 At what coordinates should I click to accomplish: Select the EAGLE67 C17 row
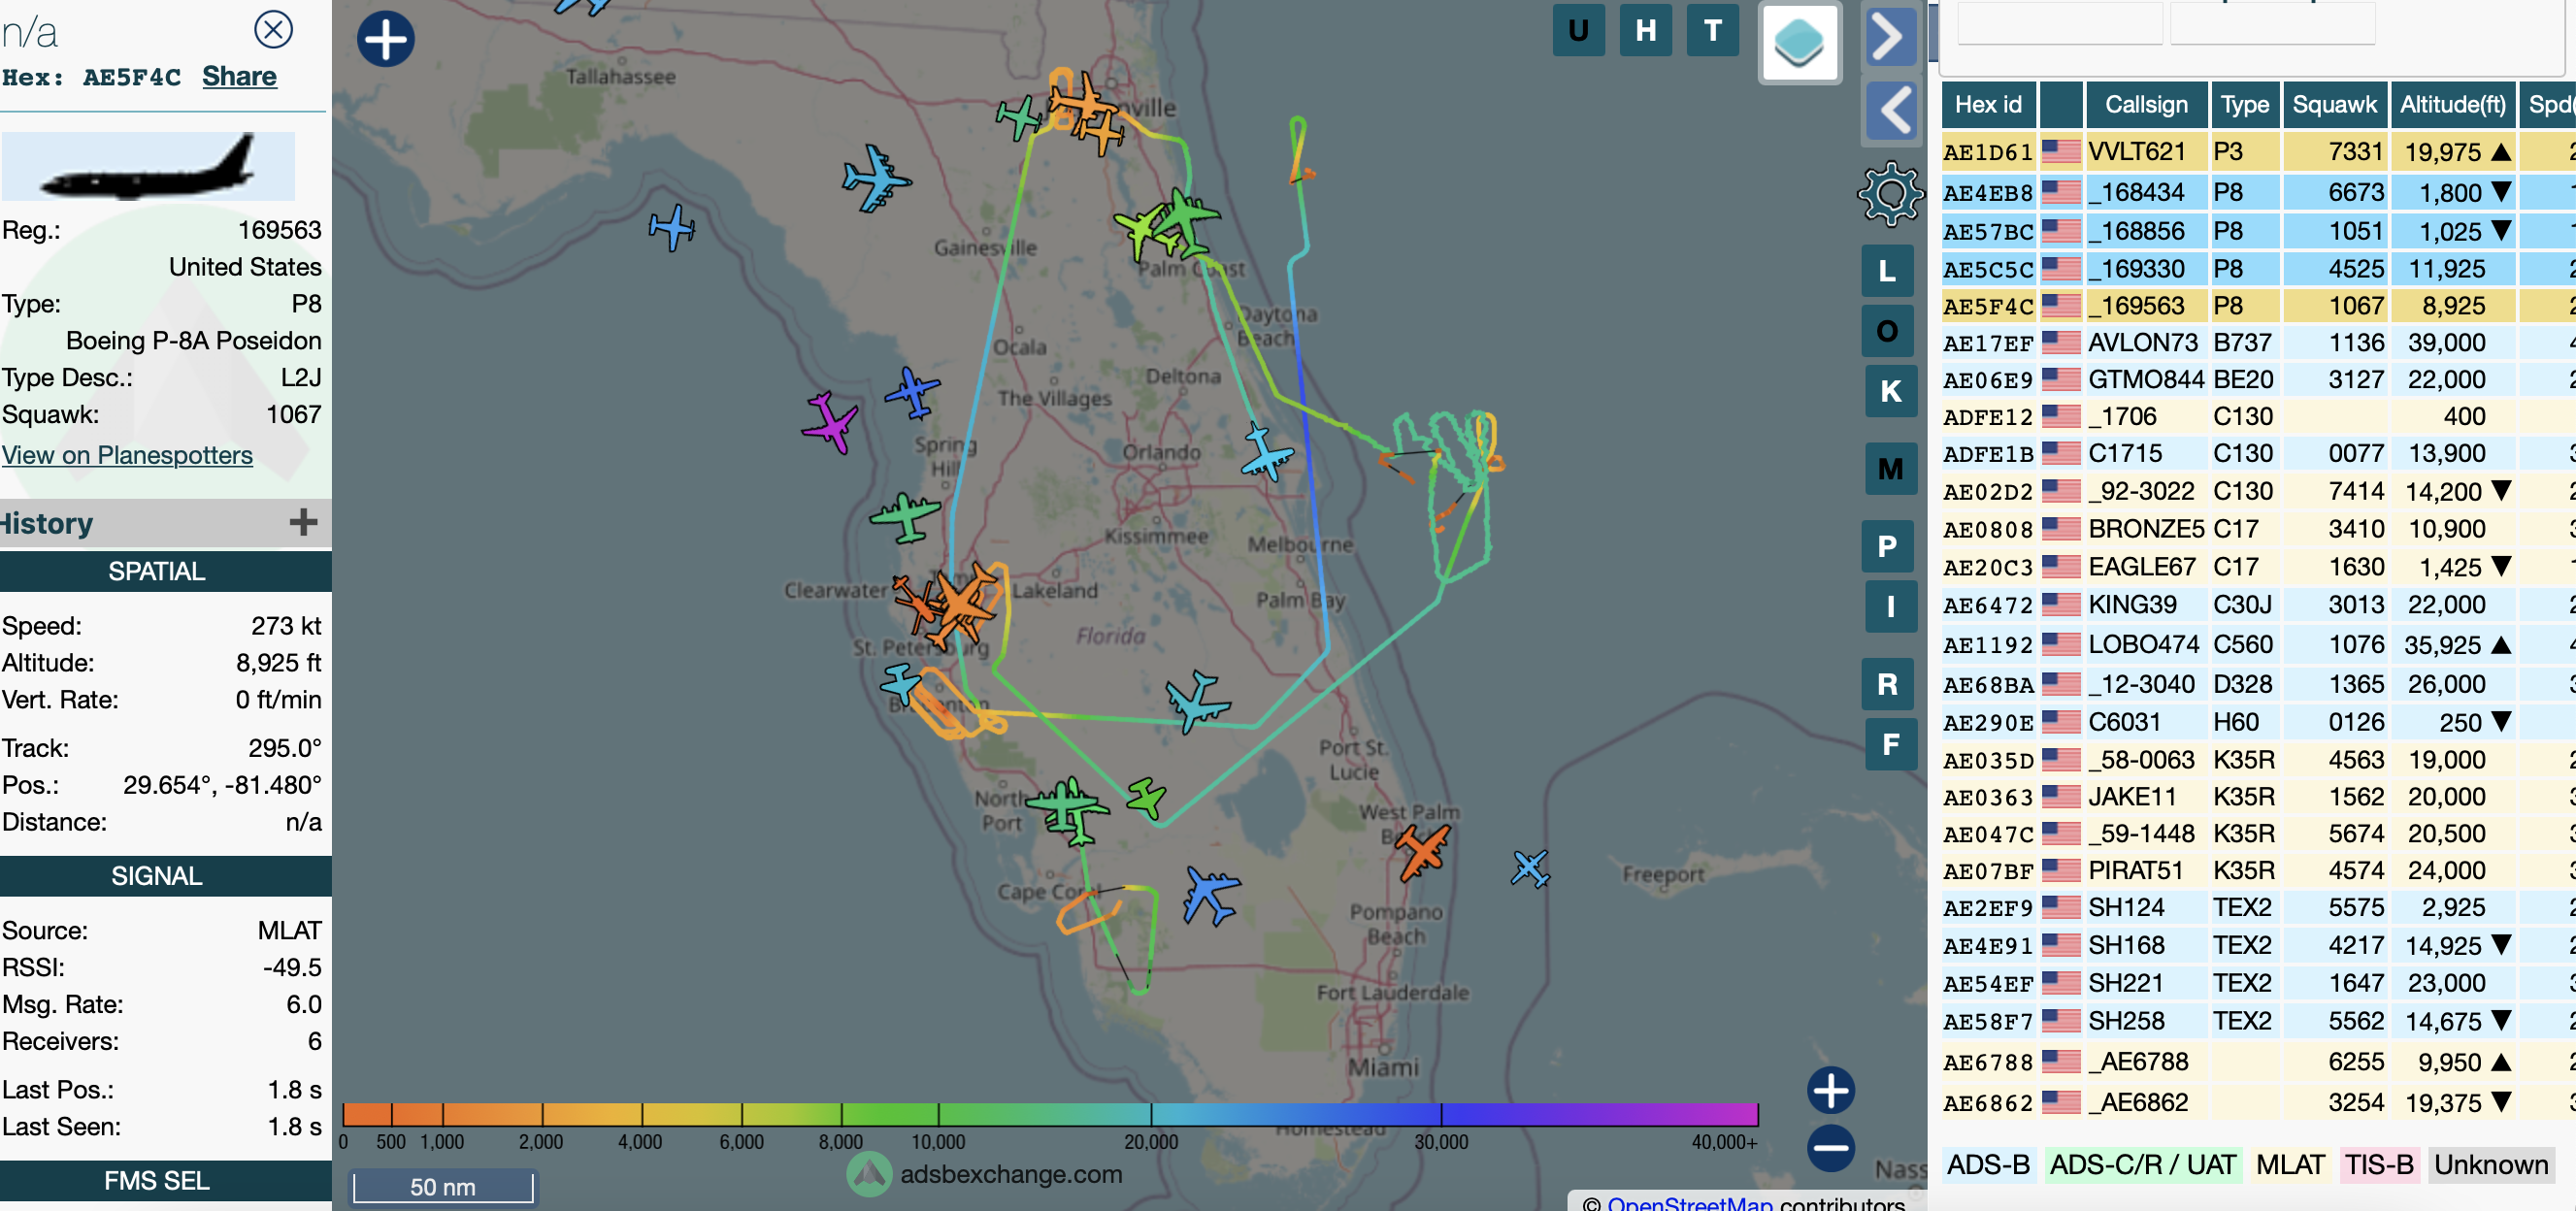click(2258, 567)
